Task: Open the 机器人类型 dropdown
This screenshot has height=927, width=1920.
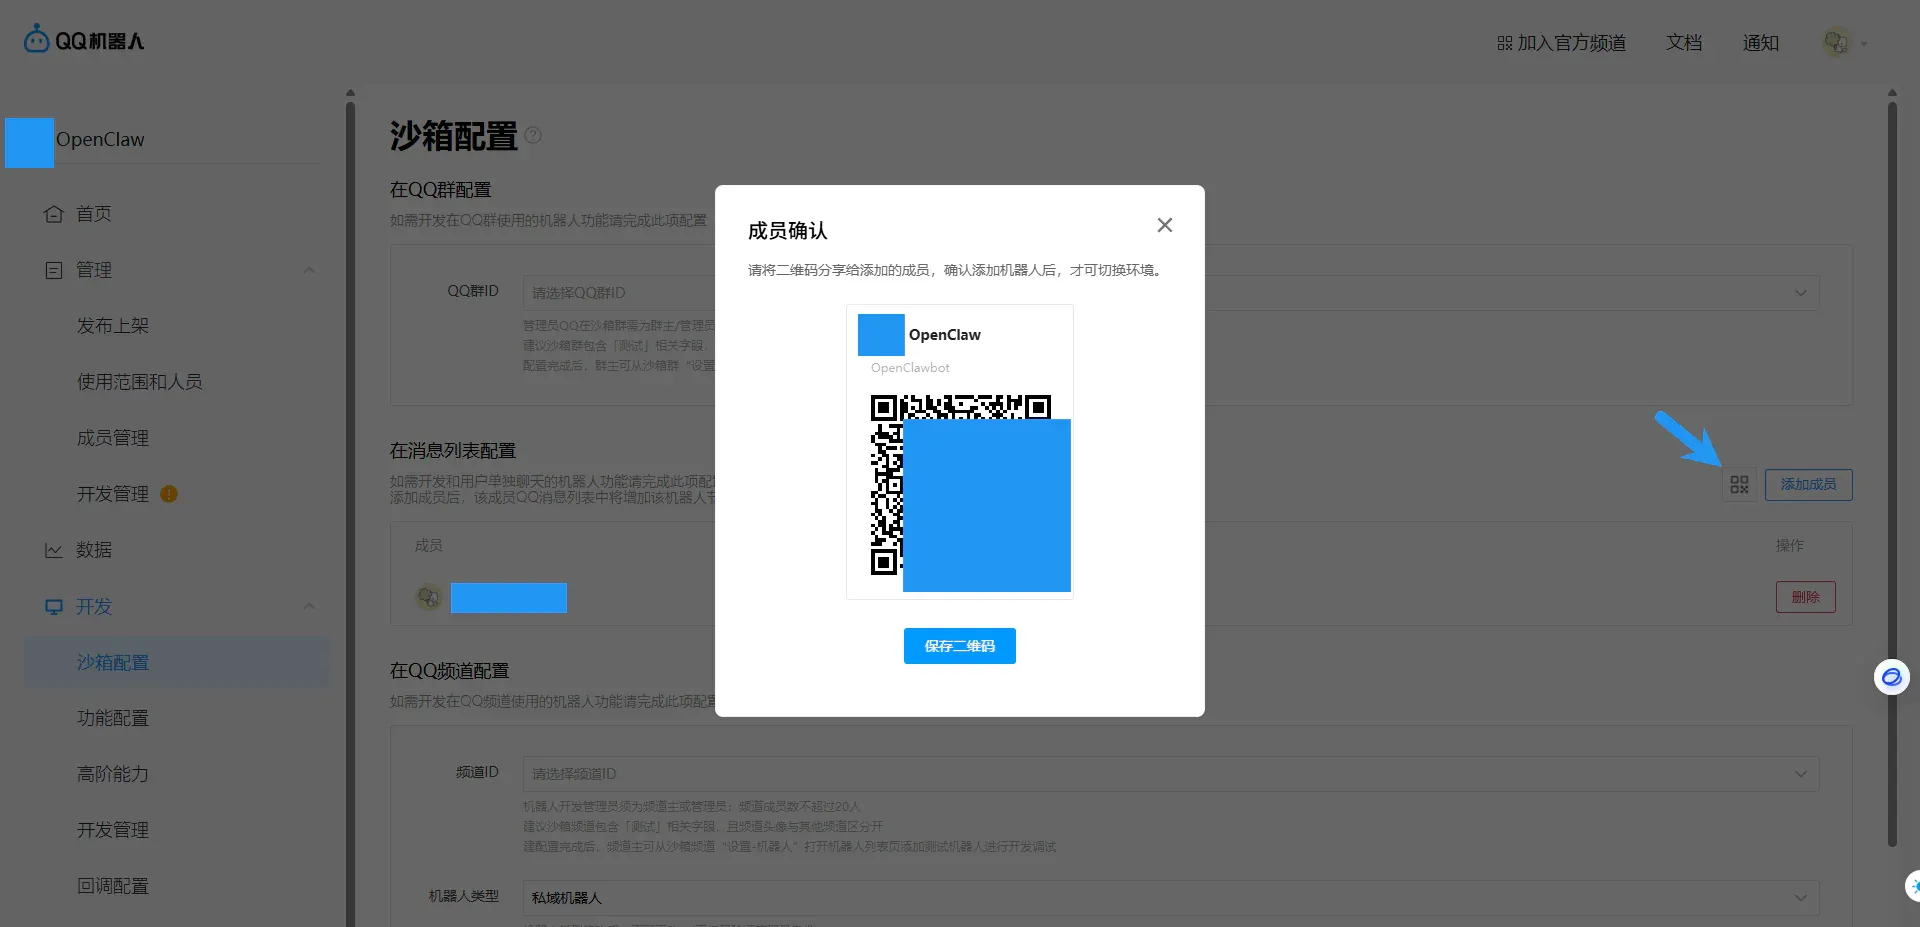Action: click(x=1170, y=898)
